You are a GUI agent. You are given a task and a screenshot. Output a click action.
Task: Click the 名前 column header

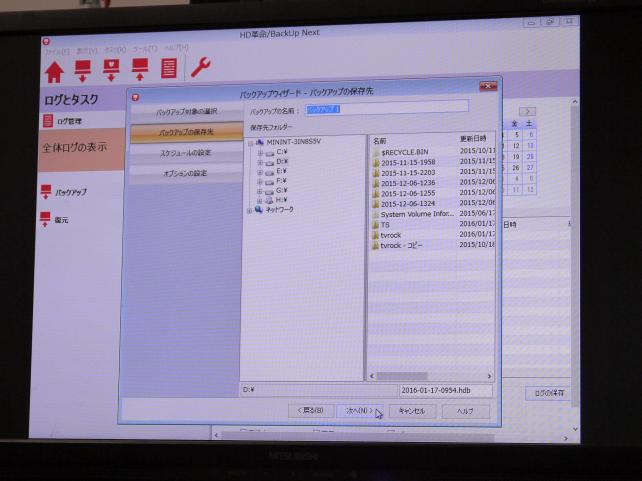coord(380,141)
